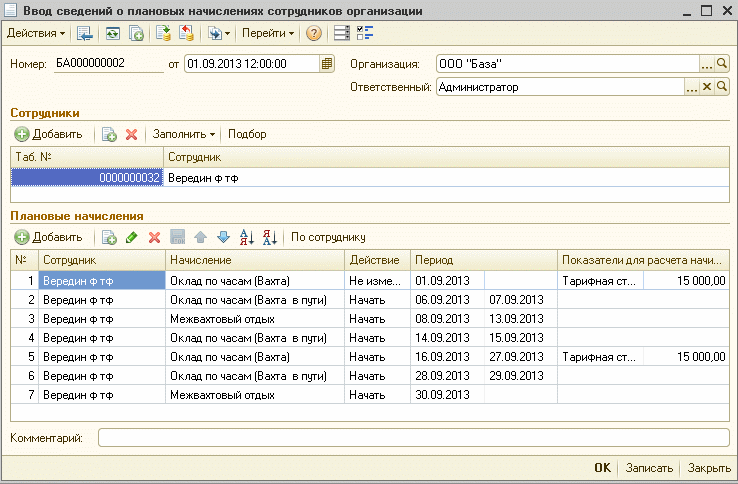Screen dimensions: 738x484
Task: Sort accruals ascending icon
Action: 247,237
